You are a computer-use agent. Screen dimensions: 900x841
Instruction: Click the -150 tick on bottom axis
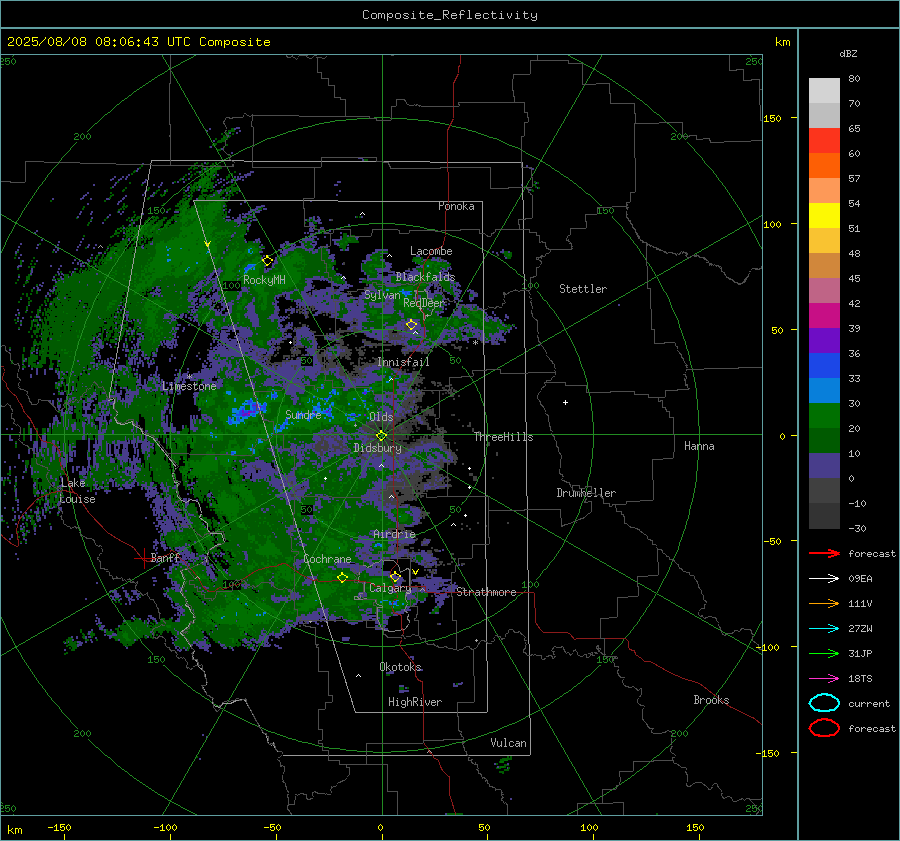[x=59, y=827]
